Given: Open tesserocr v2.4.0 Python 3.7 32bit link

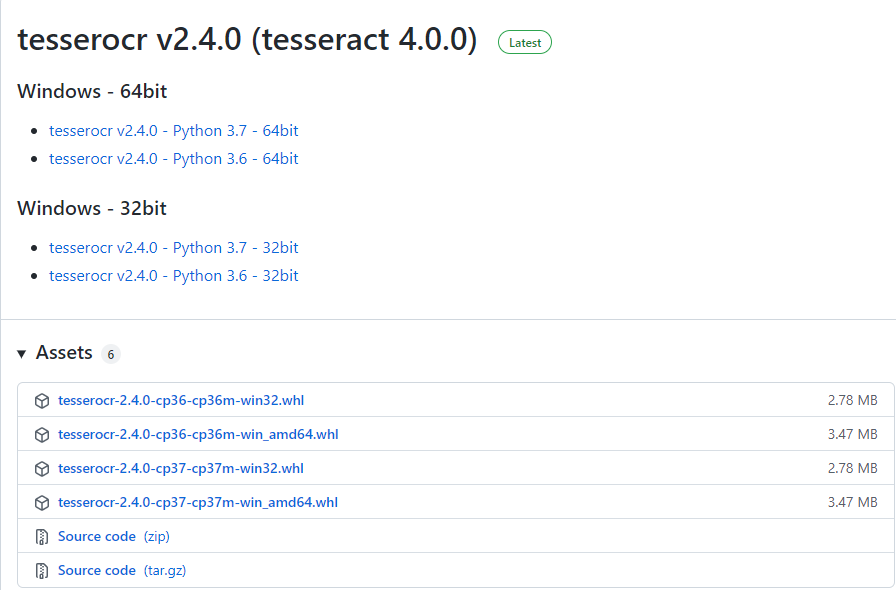Looking at the screenshot, I should (173, 247).
